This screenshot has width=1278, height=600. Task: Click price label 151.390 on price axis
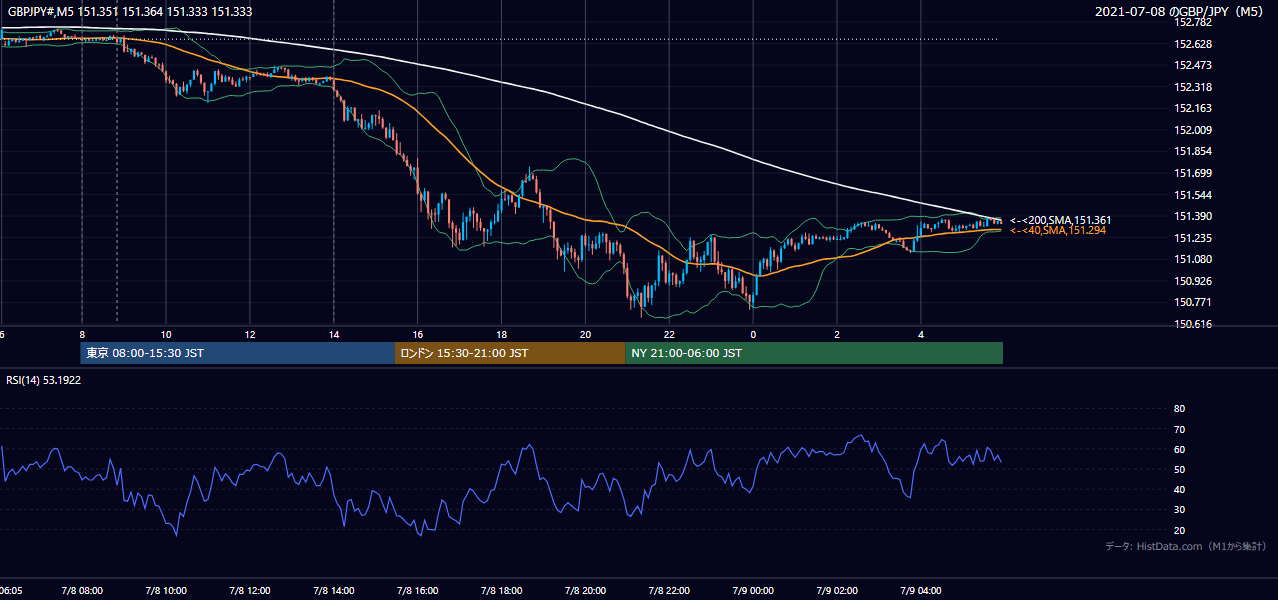[1192, 216]
